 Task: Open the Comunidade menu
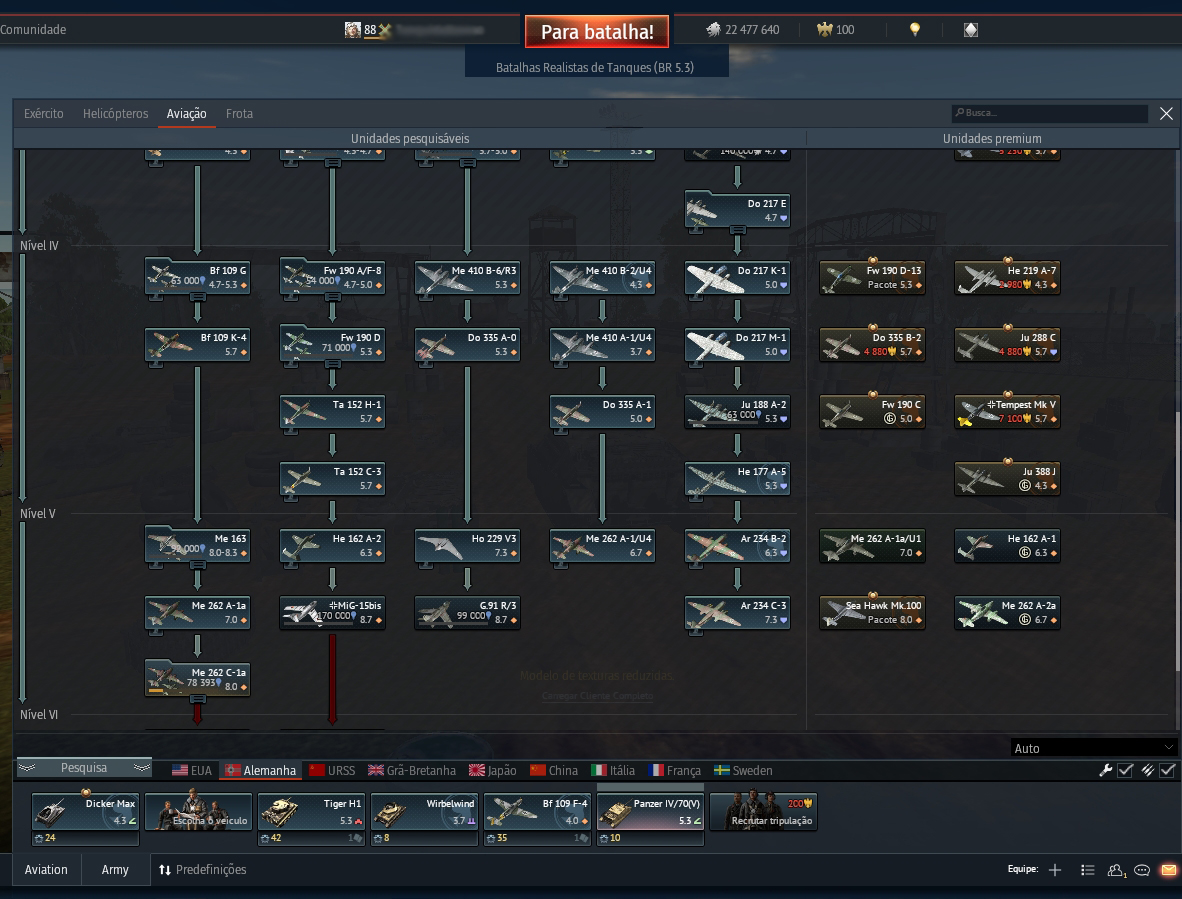point(33,29)
